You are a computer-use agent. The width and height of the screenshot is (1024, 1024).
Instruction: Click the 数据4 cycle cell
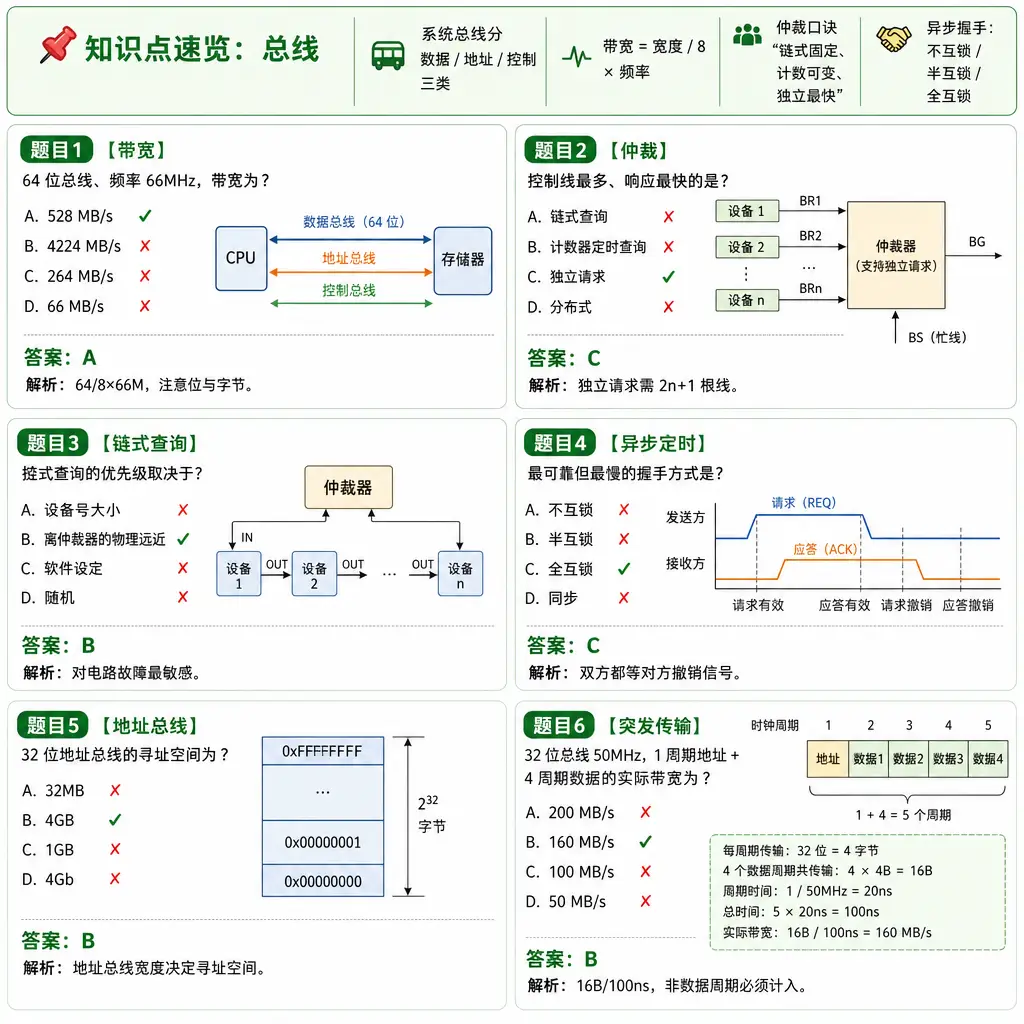point(988,759)
